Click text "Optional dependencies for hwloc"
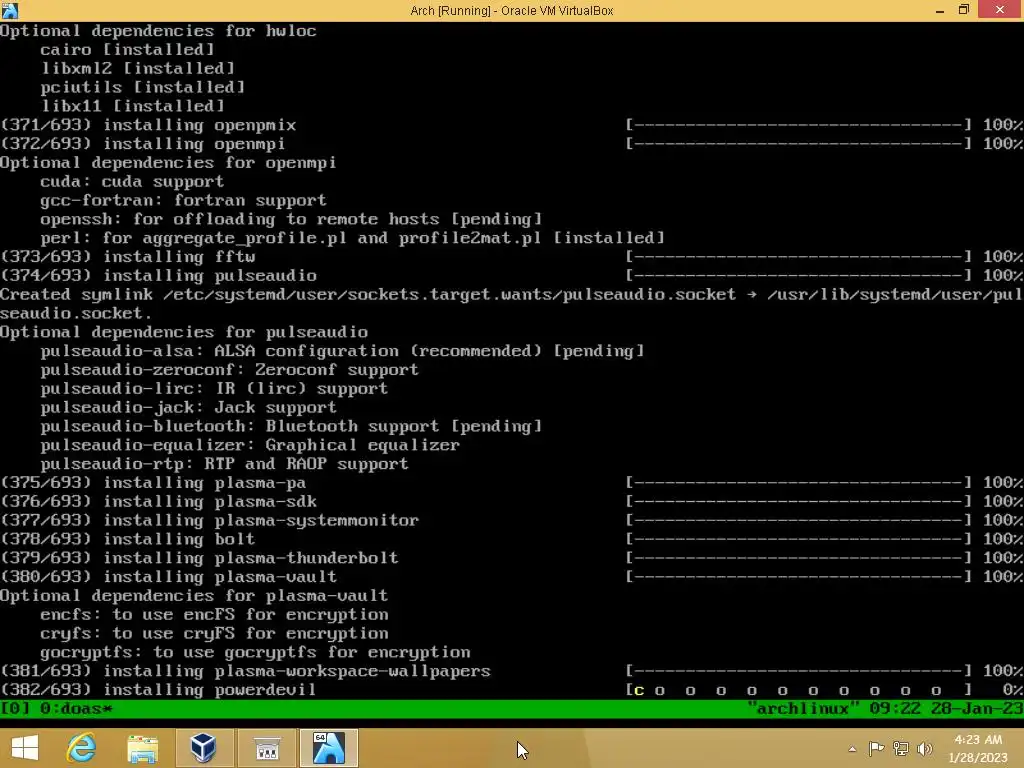Image resolution: width=1024 pixels, height=768 pixels. [158, 31]
